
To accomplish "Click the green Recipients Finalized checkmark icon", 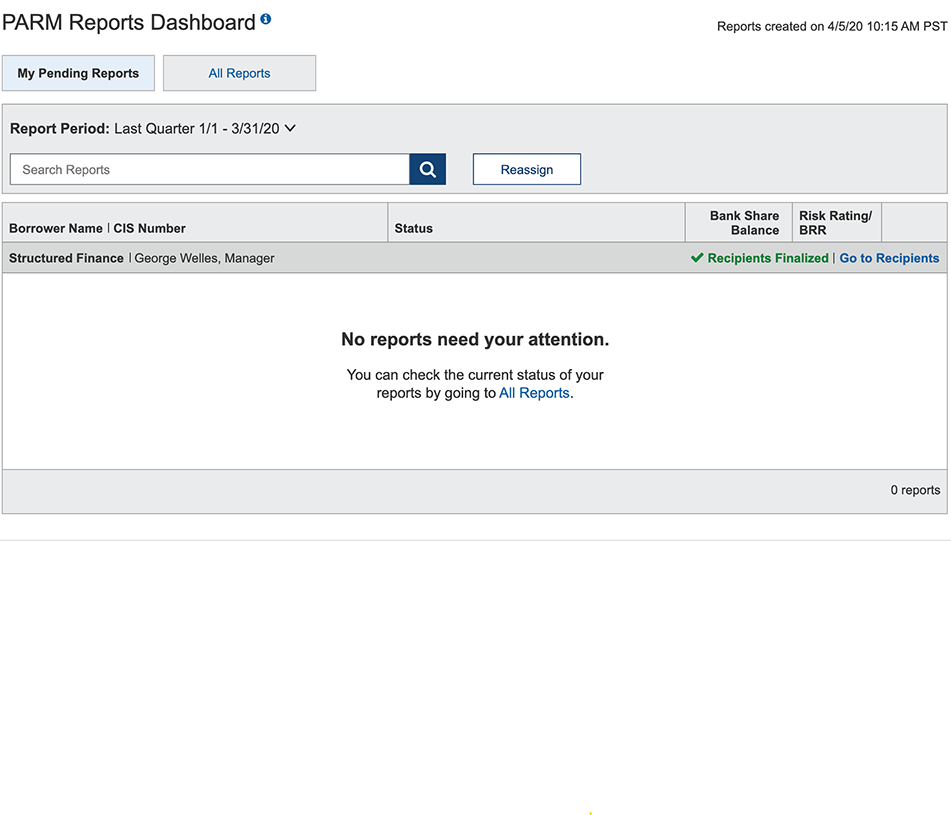I will 697,258.
